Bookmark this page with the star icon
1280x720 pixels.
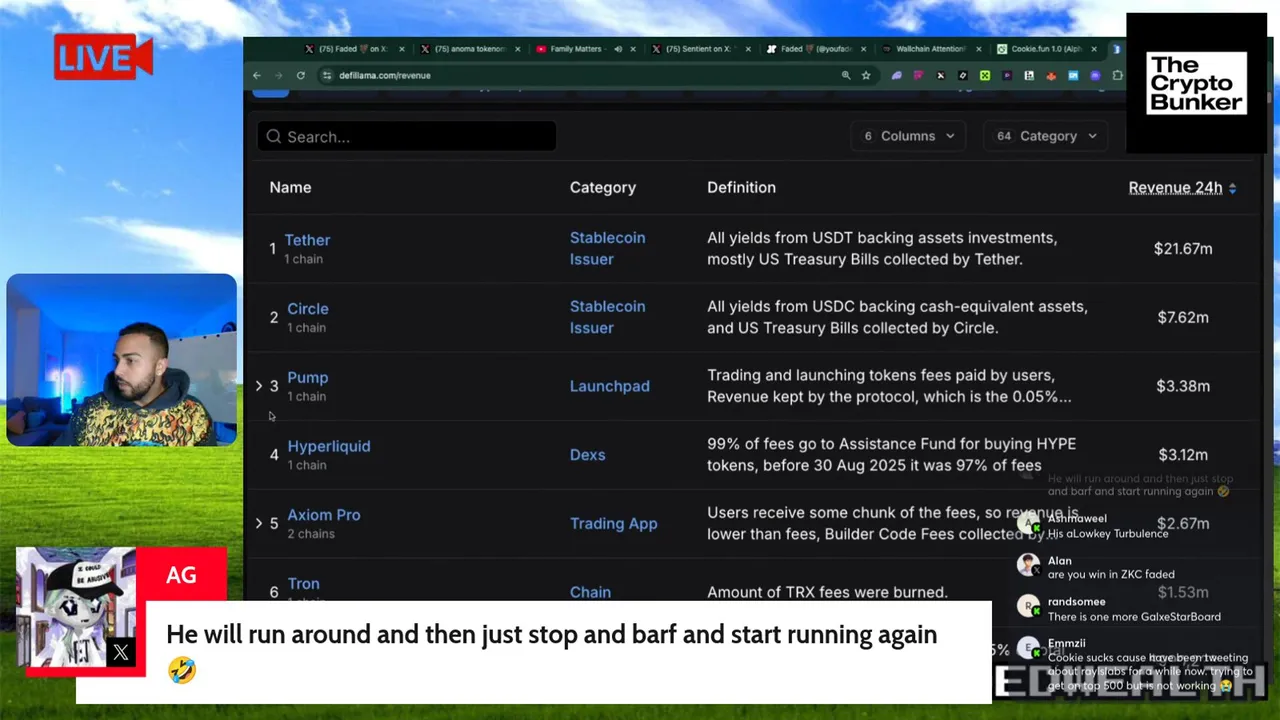(866, 75)
